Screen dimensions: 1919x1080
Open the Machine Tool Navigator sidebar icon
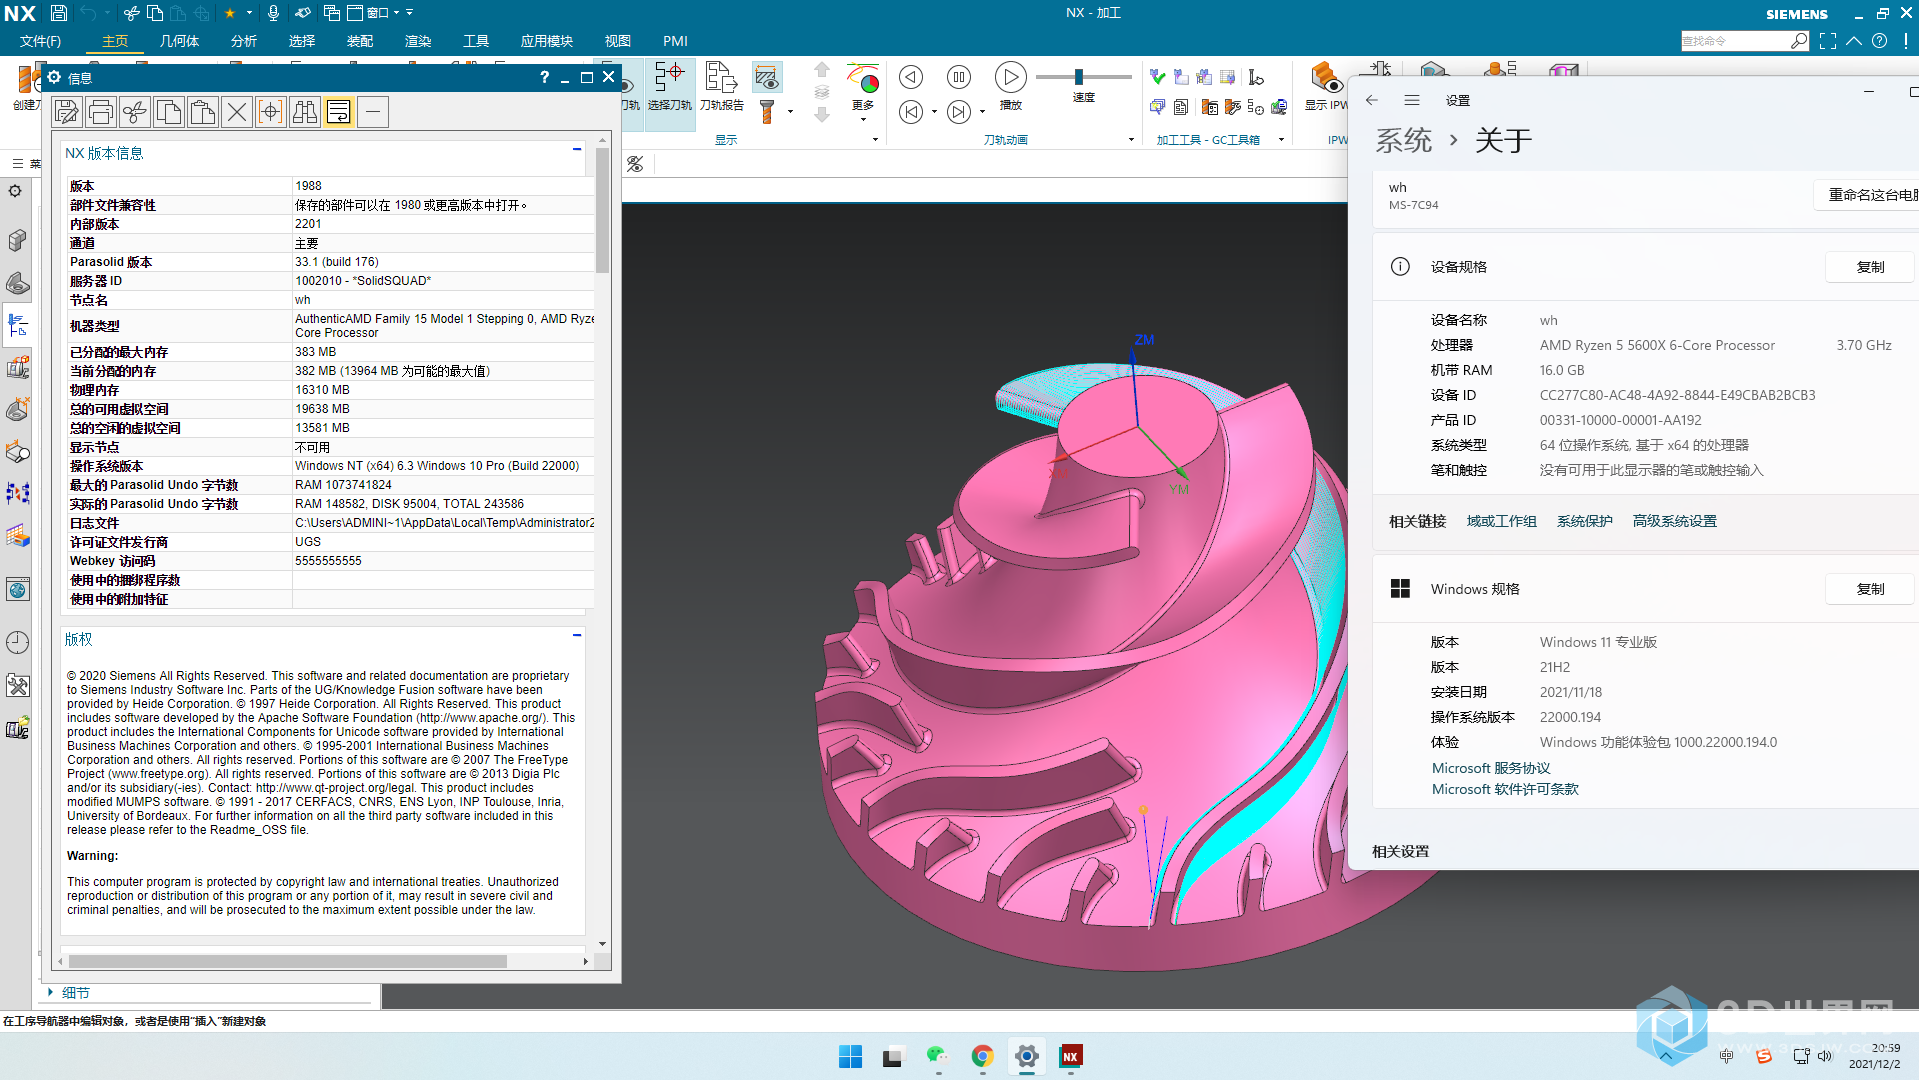17,368
